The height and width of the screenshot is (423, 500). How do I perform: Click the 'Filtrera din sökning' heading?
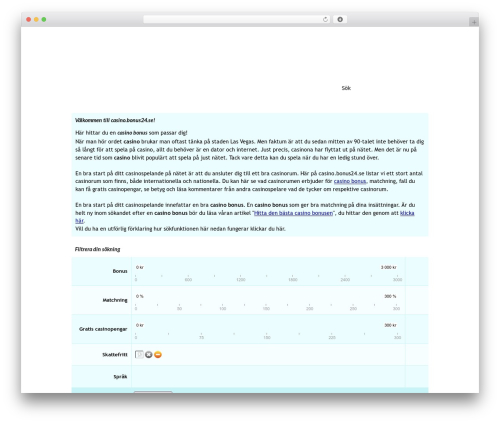(x=97, y=249)
